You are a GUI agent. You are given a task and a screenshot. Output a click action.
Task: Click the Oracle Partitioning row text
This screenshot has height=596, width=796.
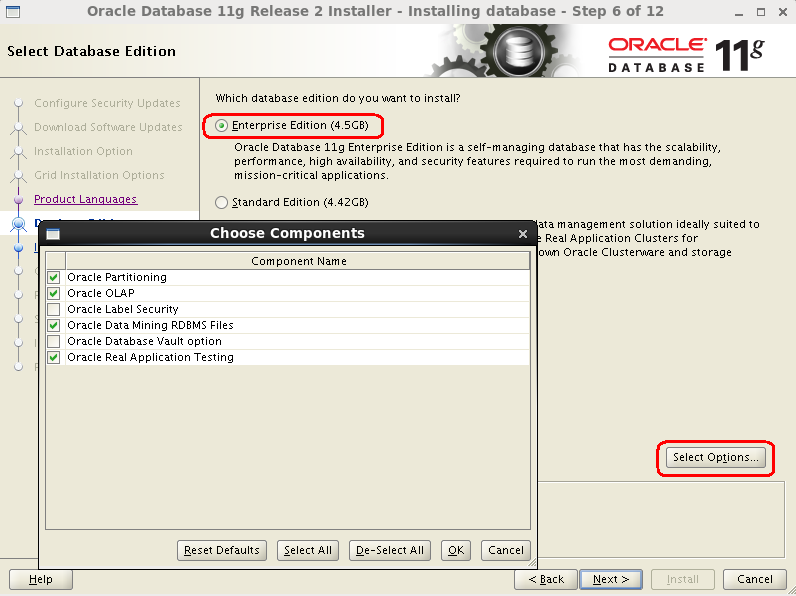point(117,277)
